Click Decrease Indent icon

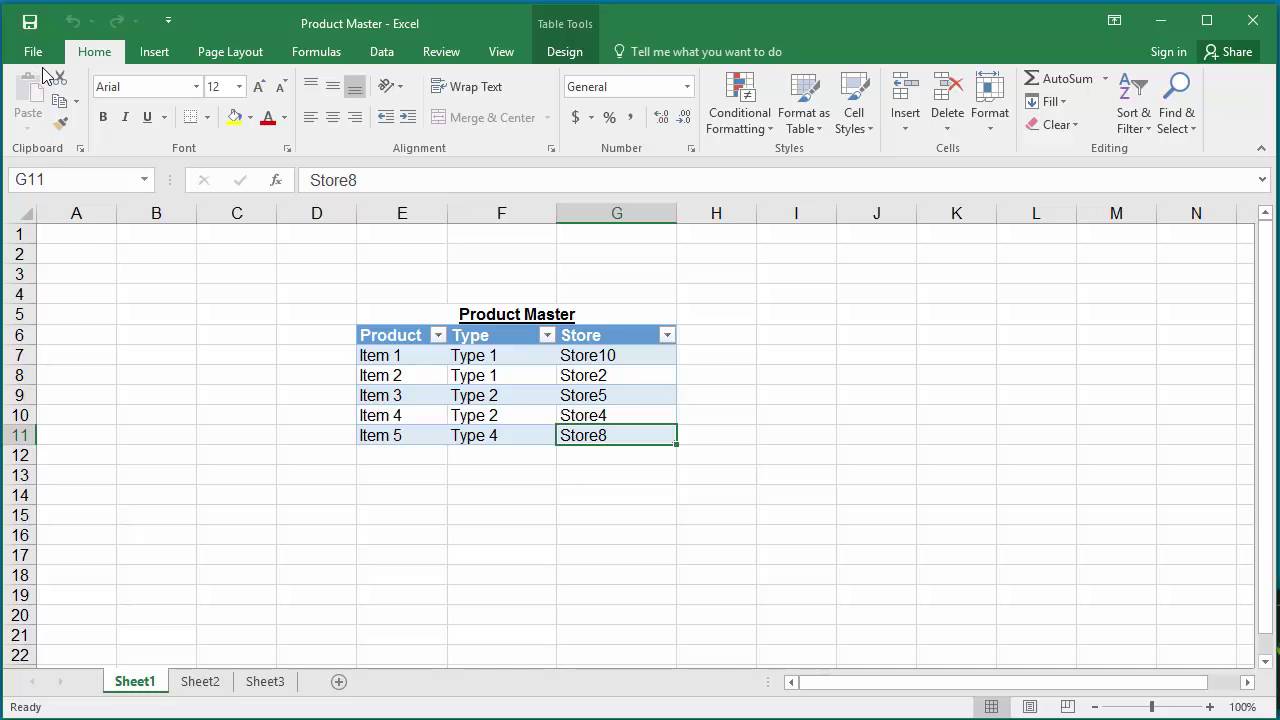point(386,117)
